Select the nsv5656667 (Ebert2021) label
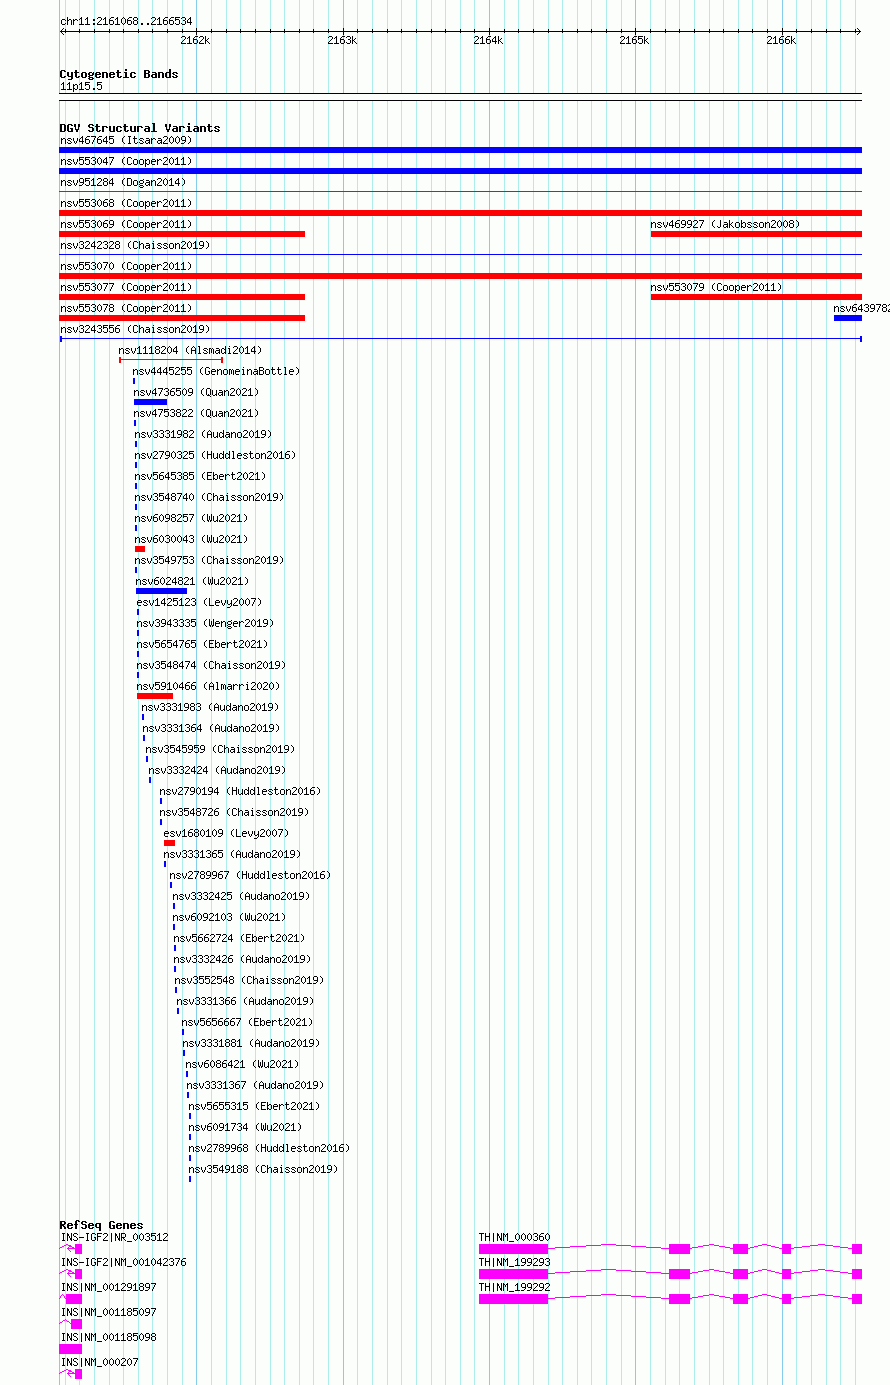Image resolution: width=890 pixels, height=1385 pixels. point(248,1022)
